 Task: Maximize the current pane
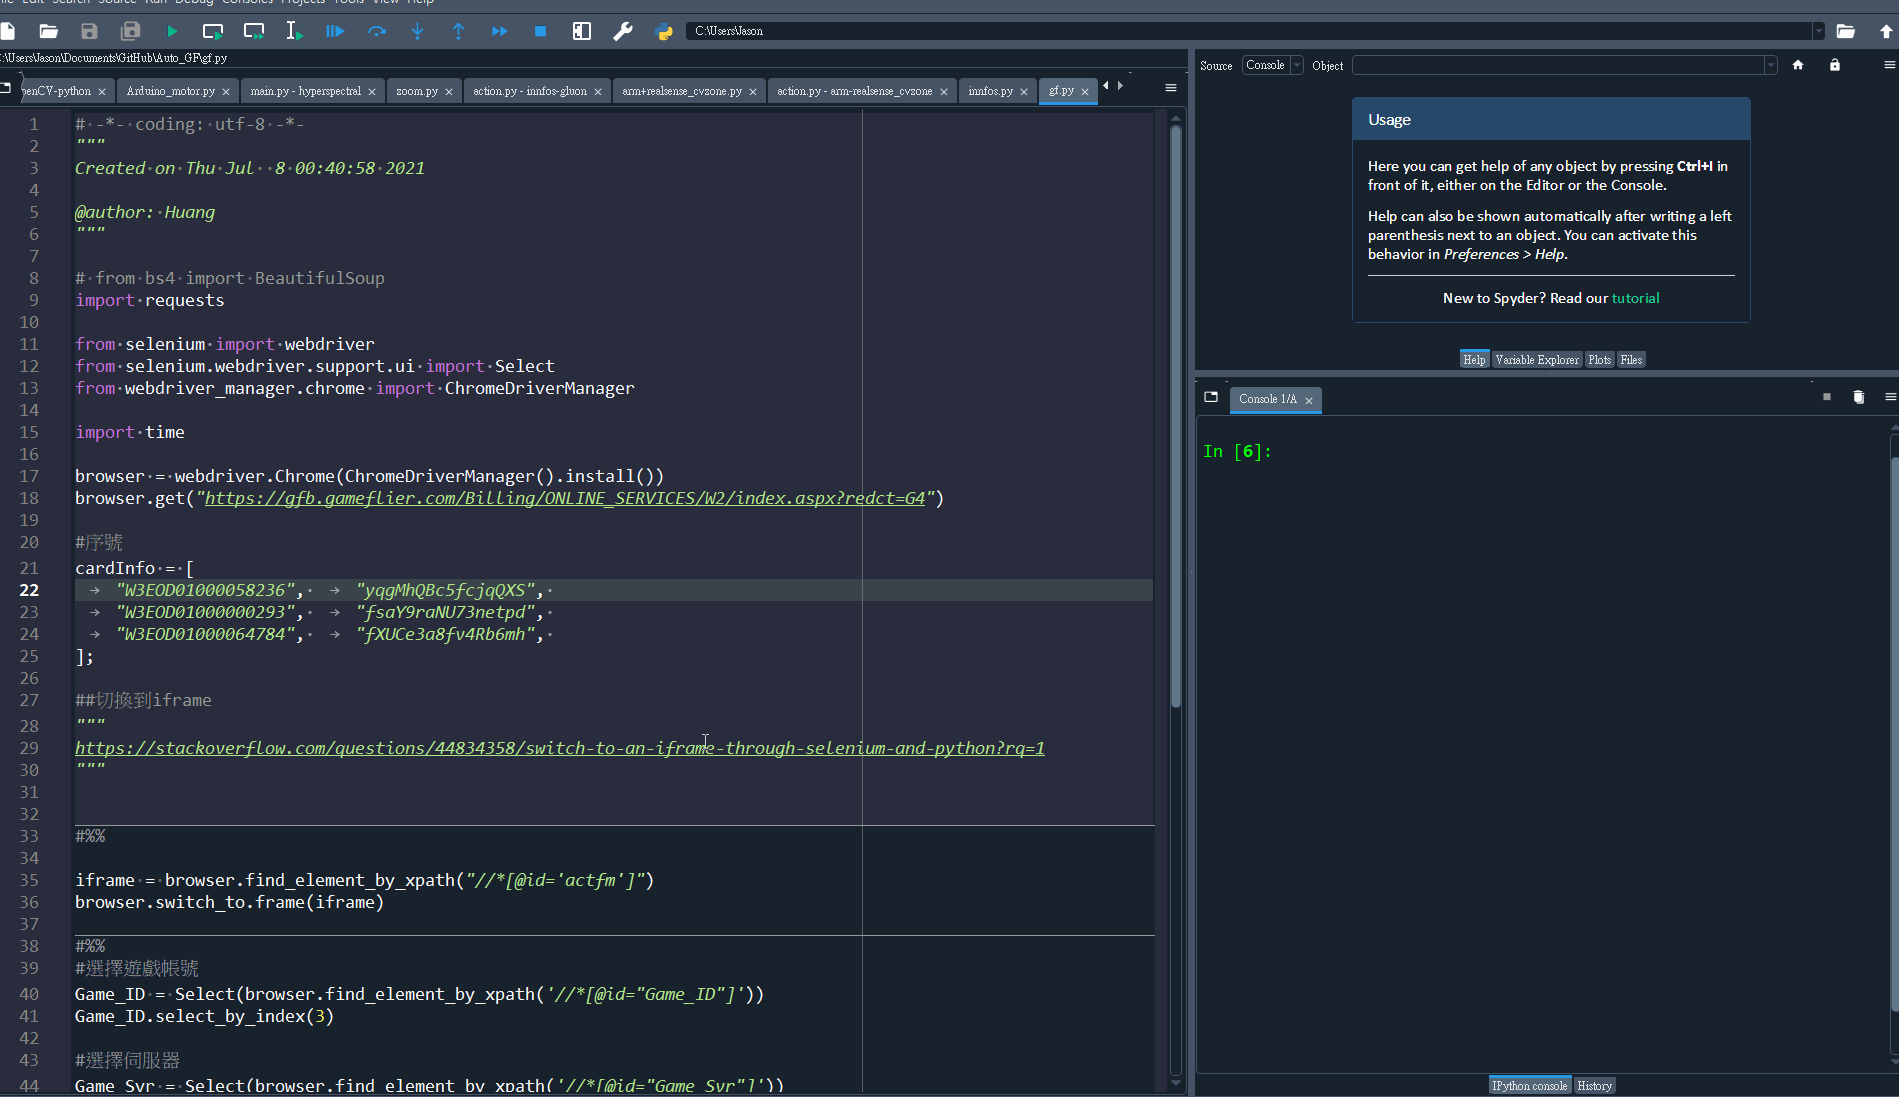581,31
